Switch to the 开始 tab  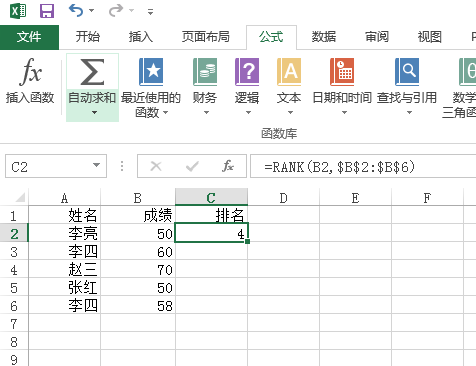click(x=88, y=37)
